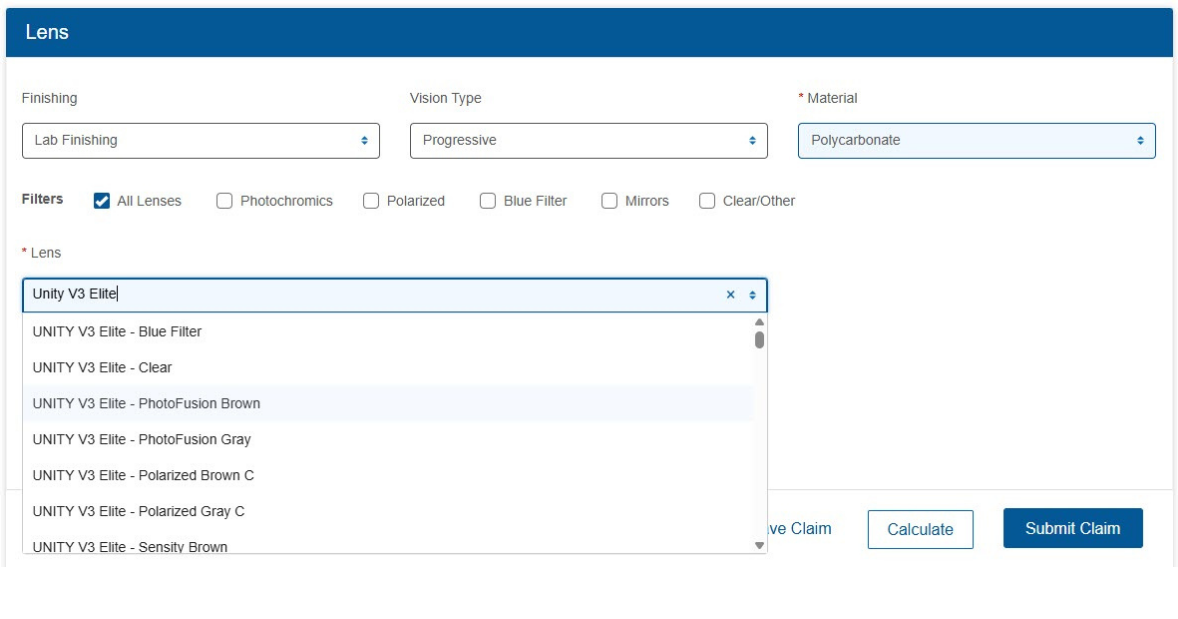Tick the Polarized filter checkbox
This screenshot has height=619, width=1178.
pyautogui.click(x=371, y=201)
